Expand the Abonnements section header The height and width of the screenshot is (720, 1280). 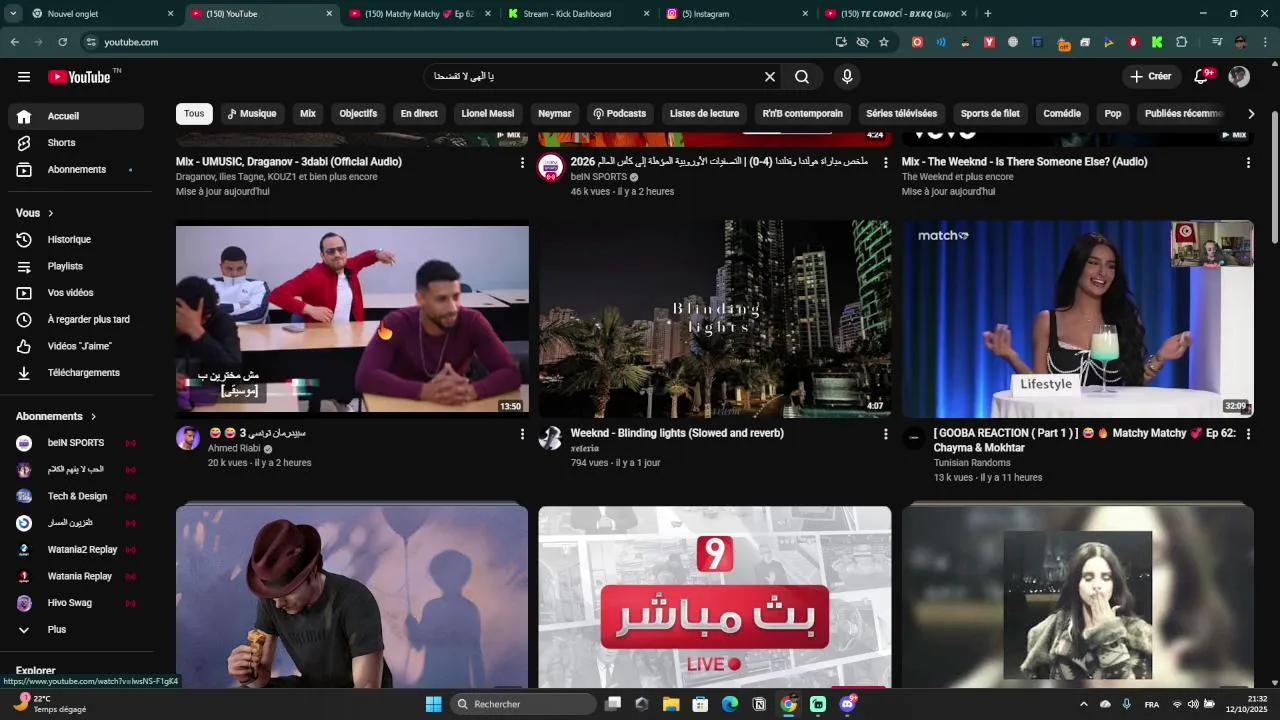coord(56,417)
